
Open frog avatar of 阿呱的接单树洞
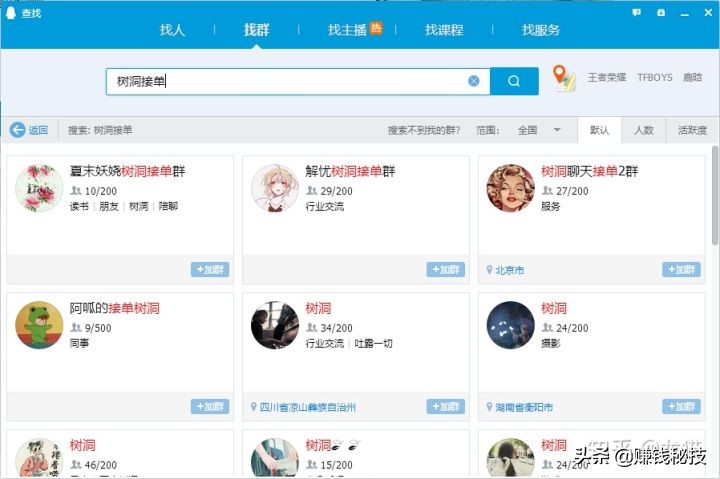point(39,325)
